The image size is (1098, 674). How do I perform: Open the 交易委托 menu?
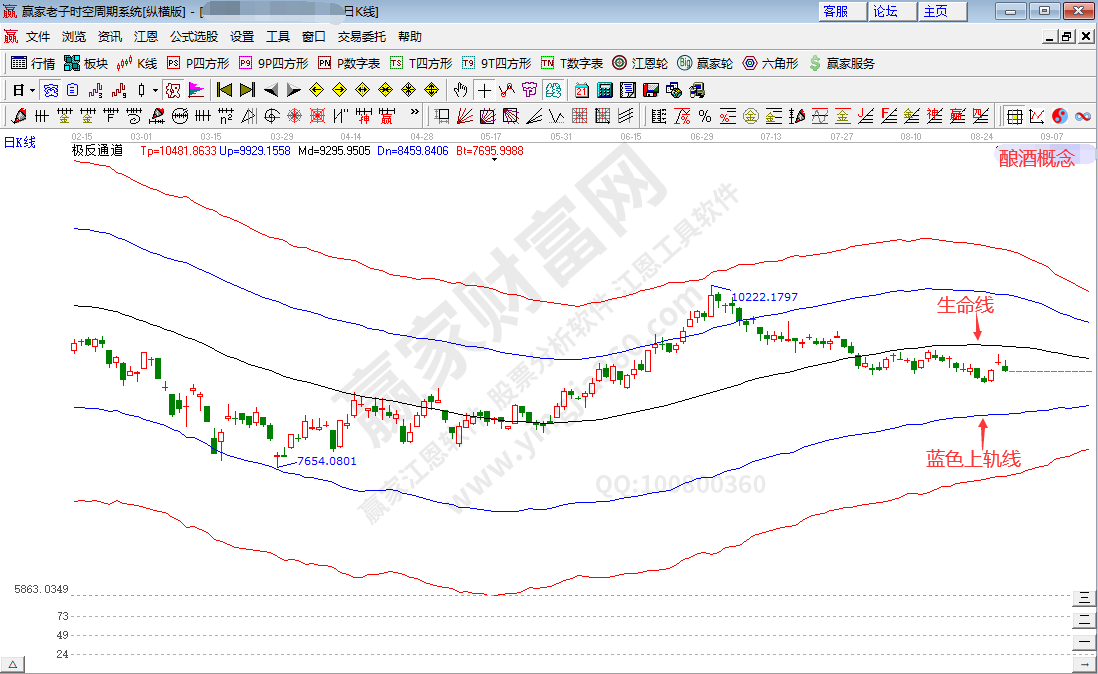pos(361,37)
